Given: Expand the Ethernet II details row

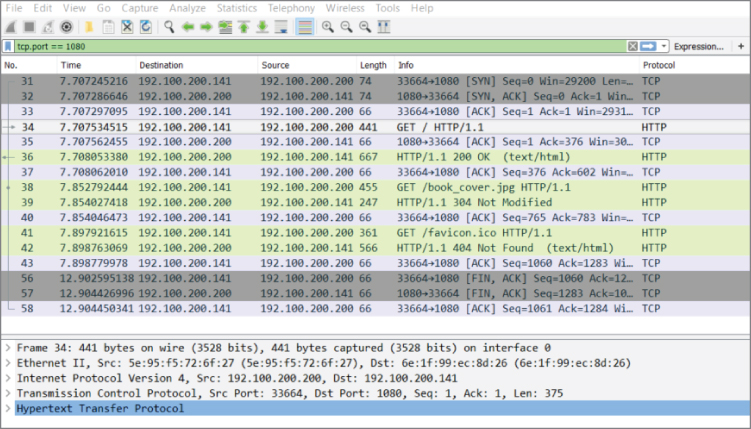Looking at the screenshot, I should (x=8, y=363).
